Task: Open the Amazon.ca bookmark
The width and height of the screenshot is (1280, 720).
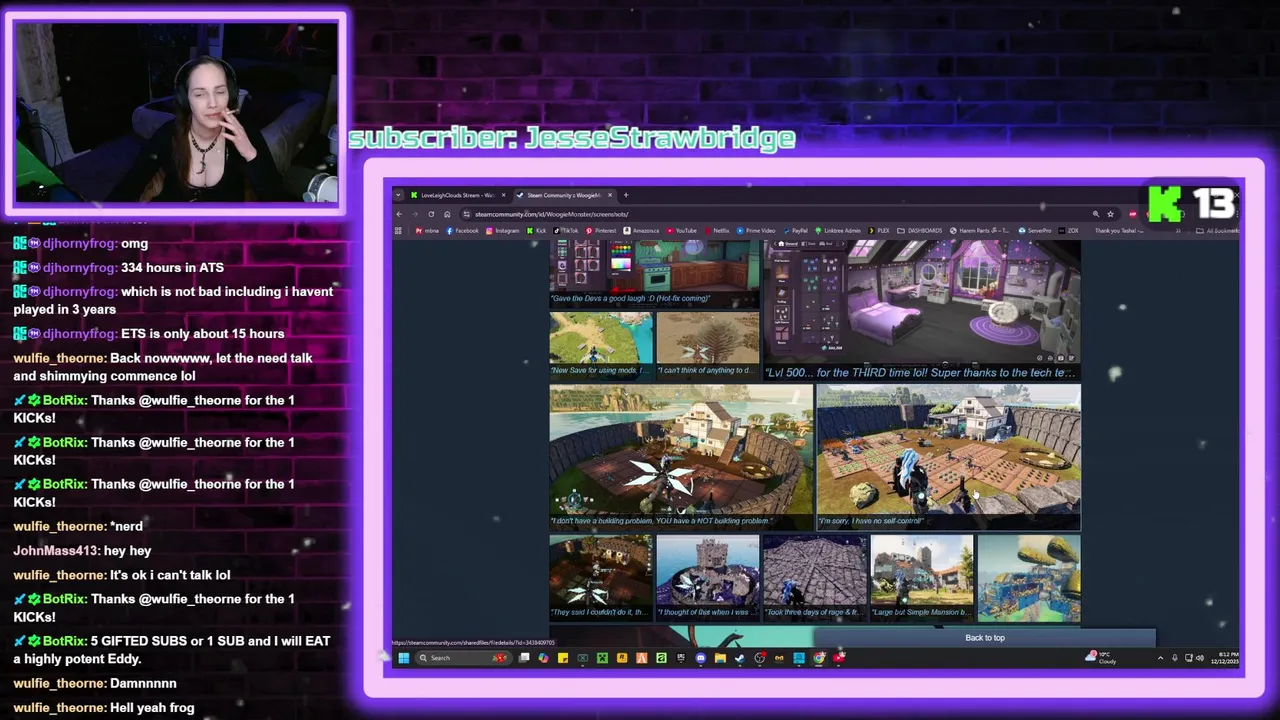Action: click(641, 231)
